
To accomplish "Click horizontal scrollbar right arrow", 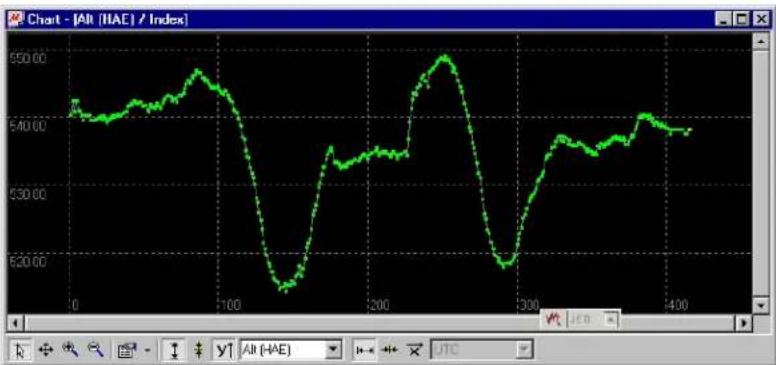I will [x=744, y=323].
